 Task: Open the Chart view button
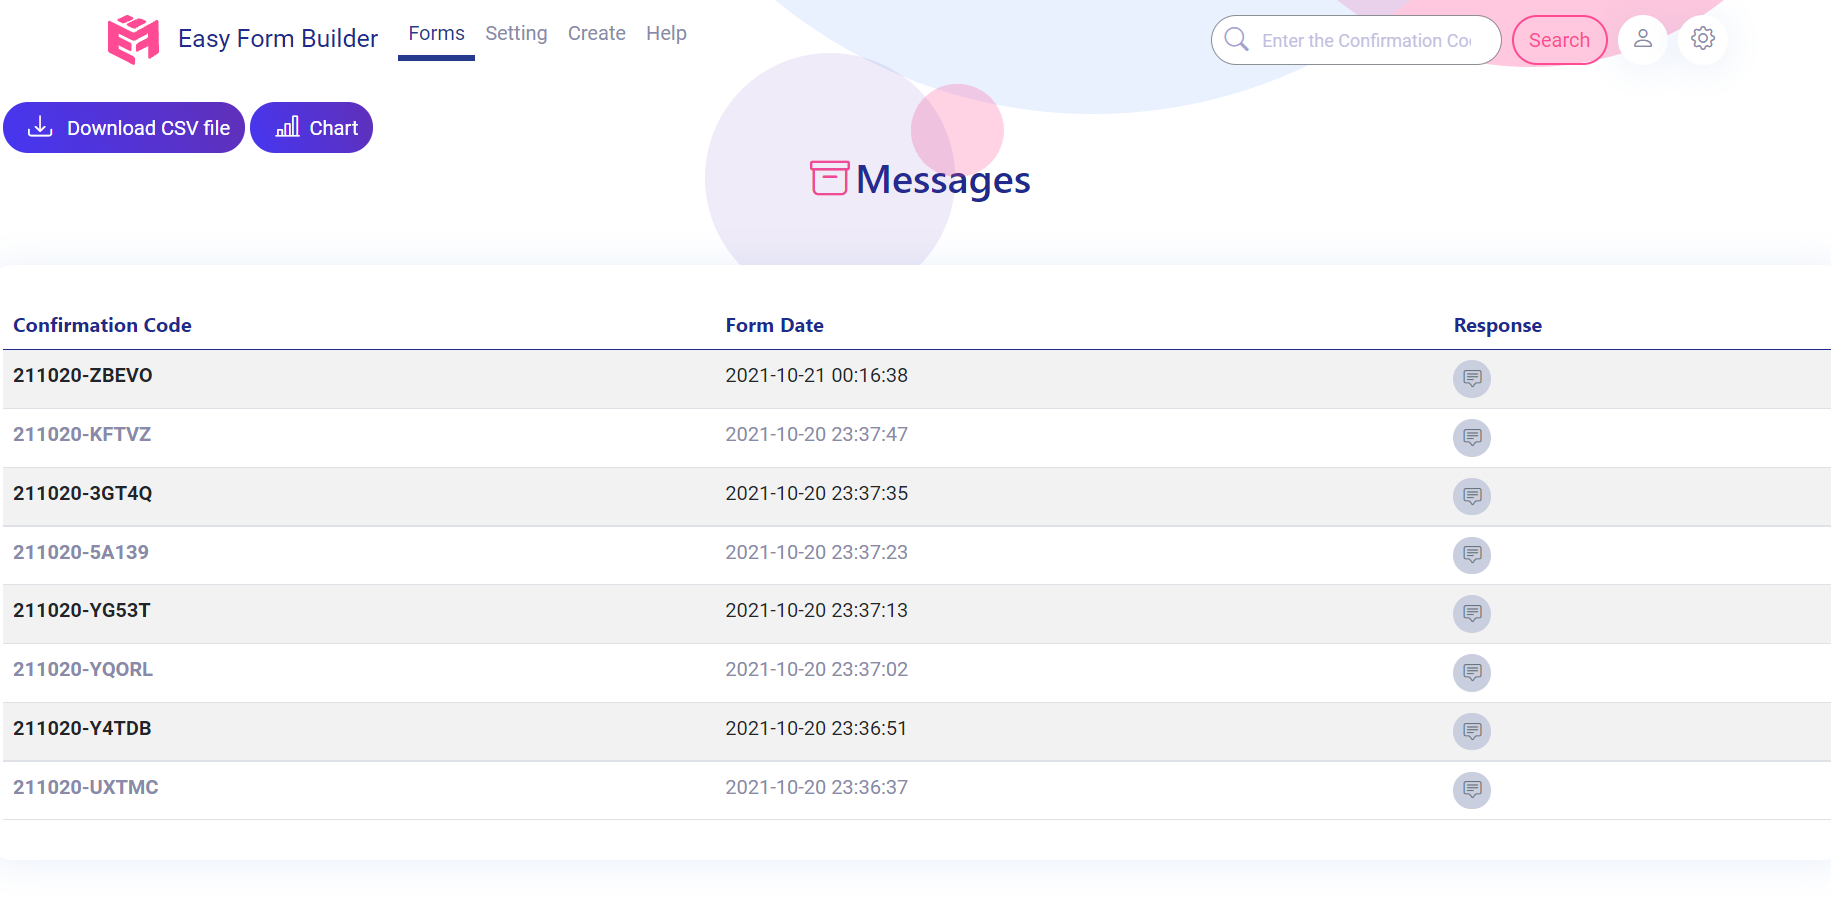point(311,128)
